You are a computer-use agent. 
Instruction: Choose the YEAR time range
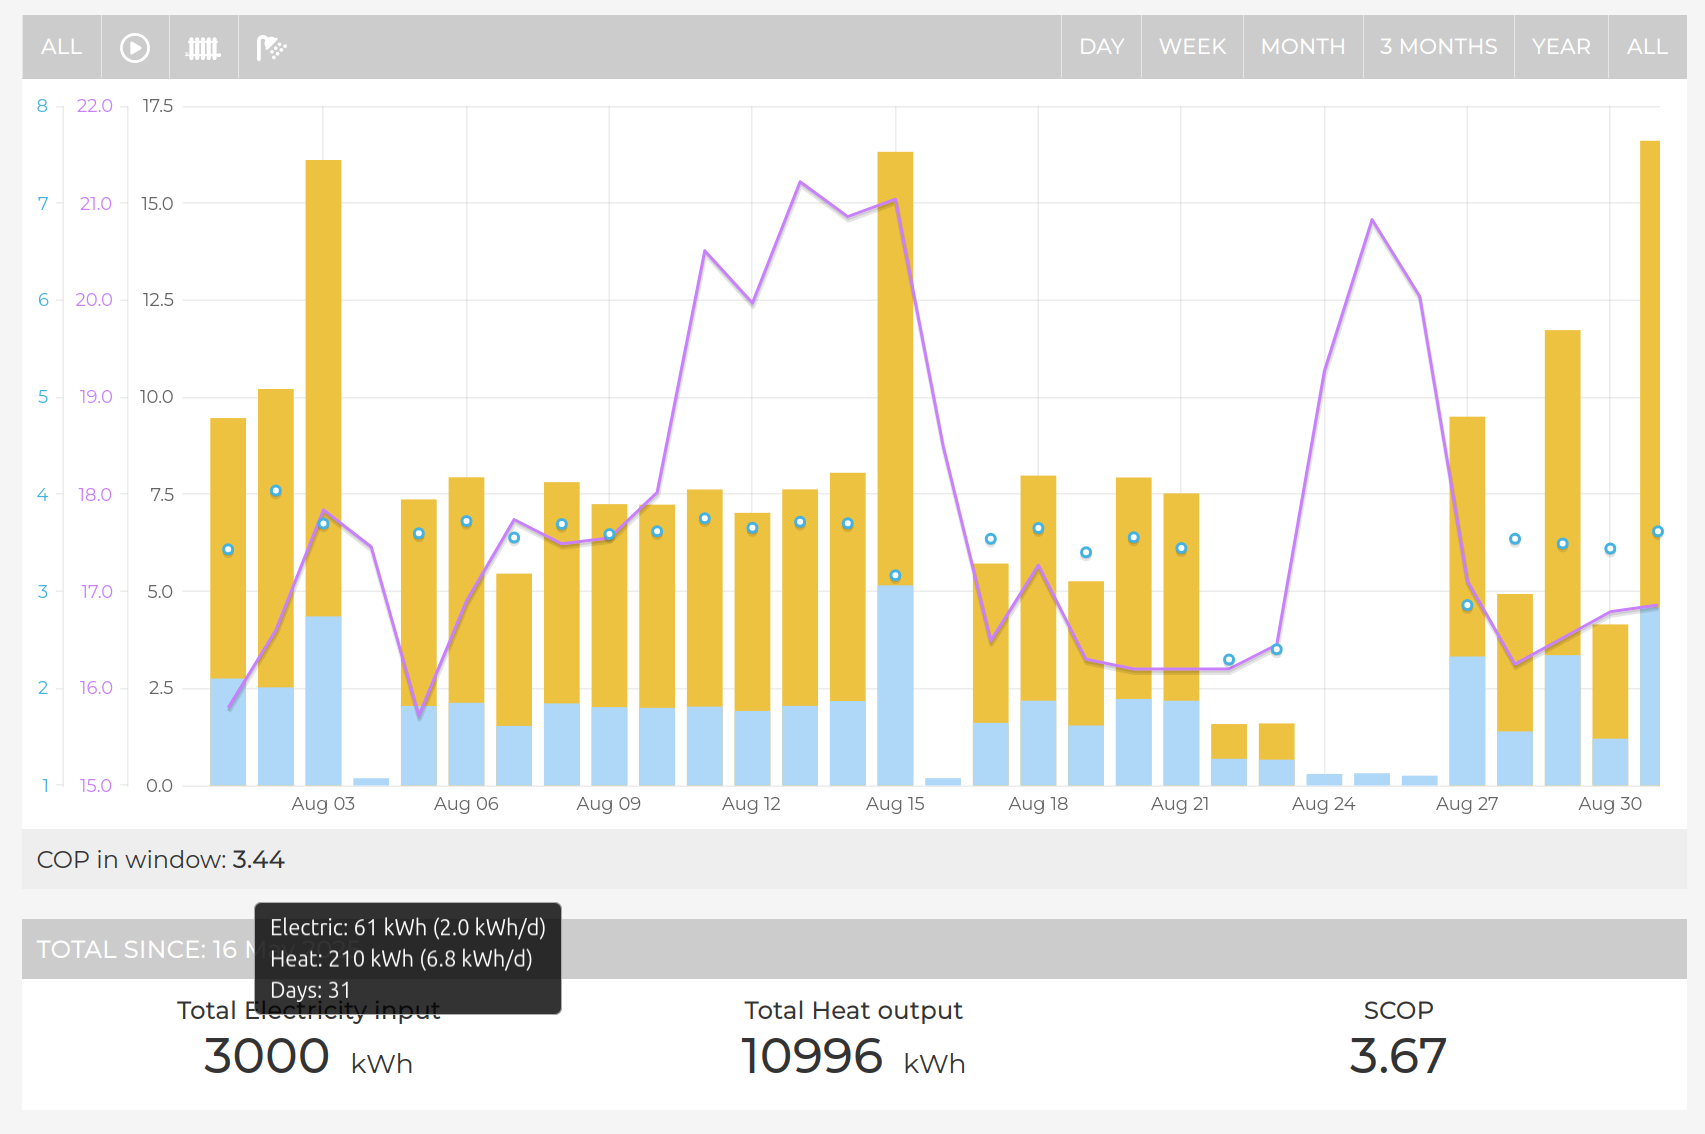1560,47
